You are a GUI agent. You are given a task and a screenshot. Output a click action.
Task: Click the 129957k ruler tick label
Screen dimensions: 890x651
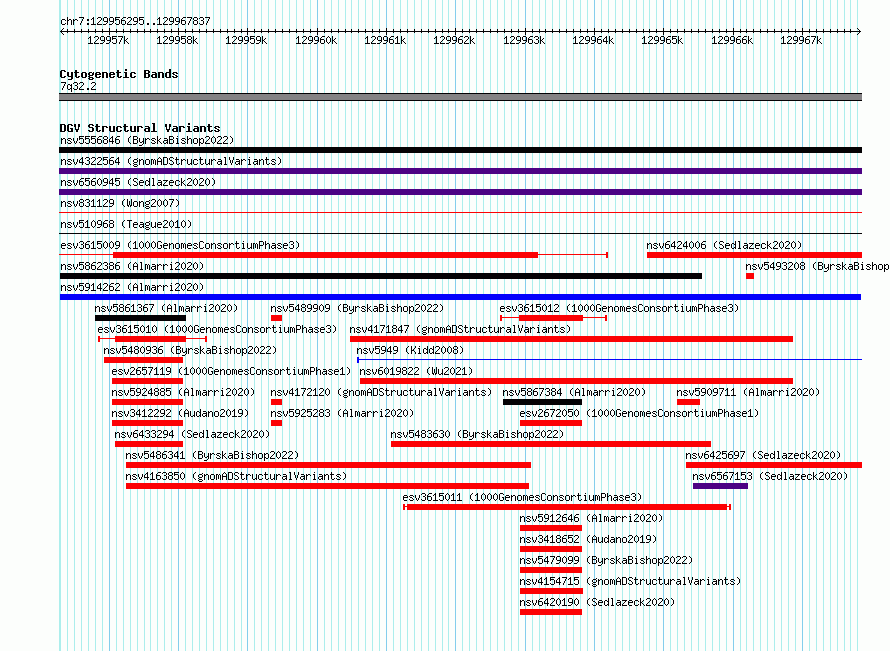click(108, 40)
